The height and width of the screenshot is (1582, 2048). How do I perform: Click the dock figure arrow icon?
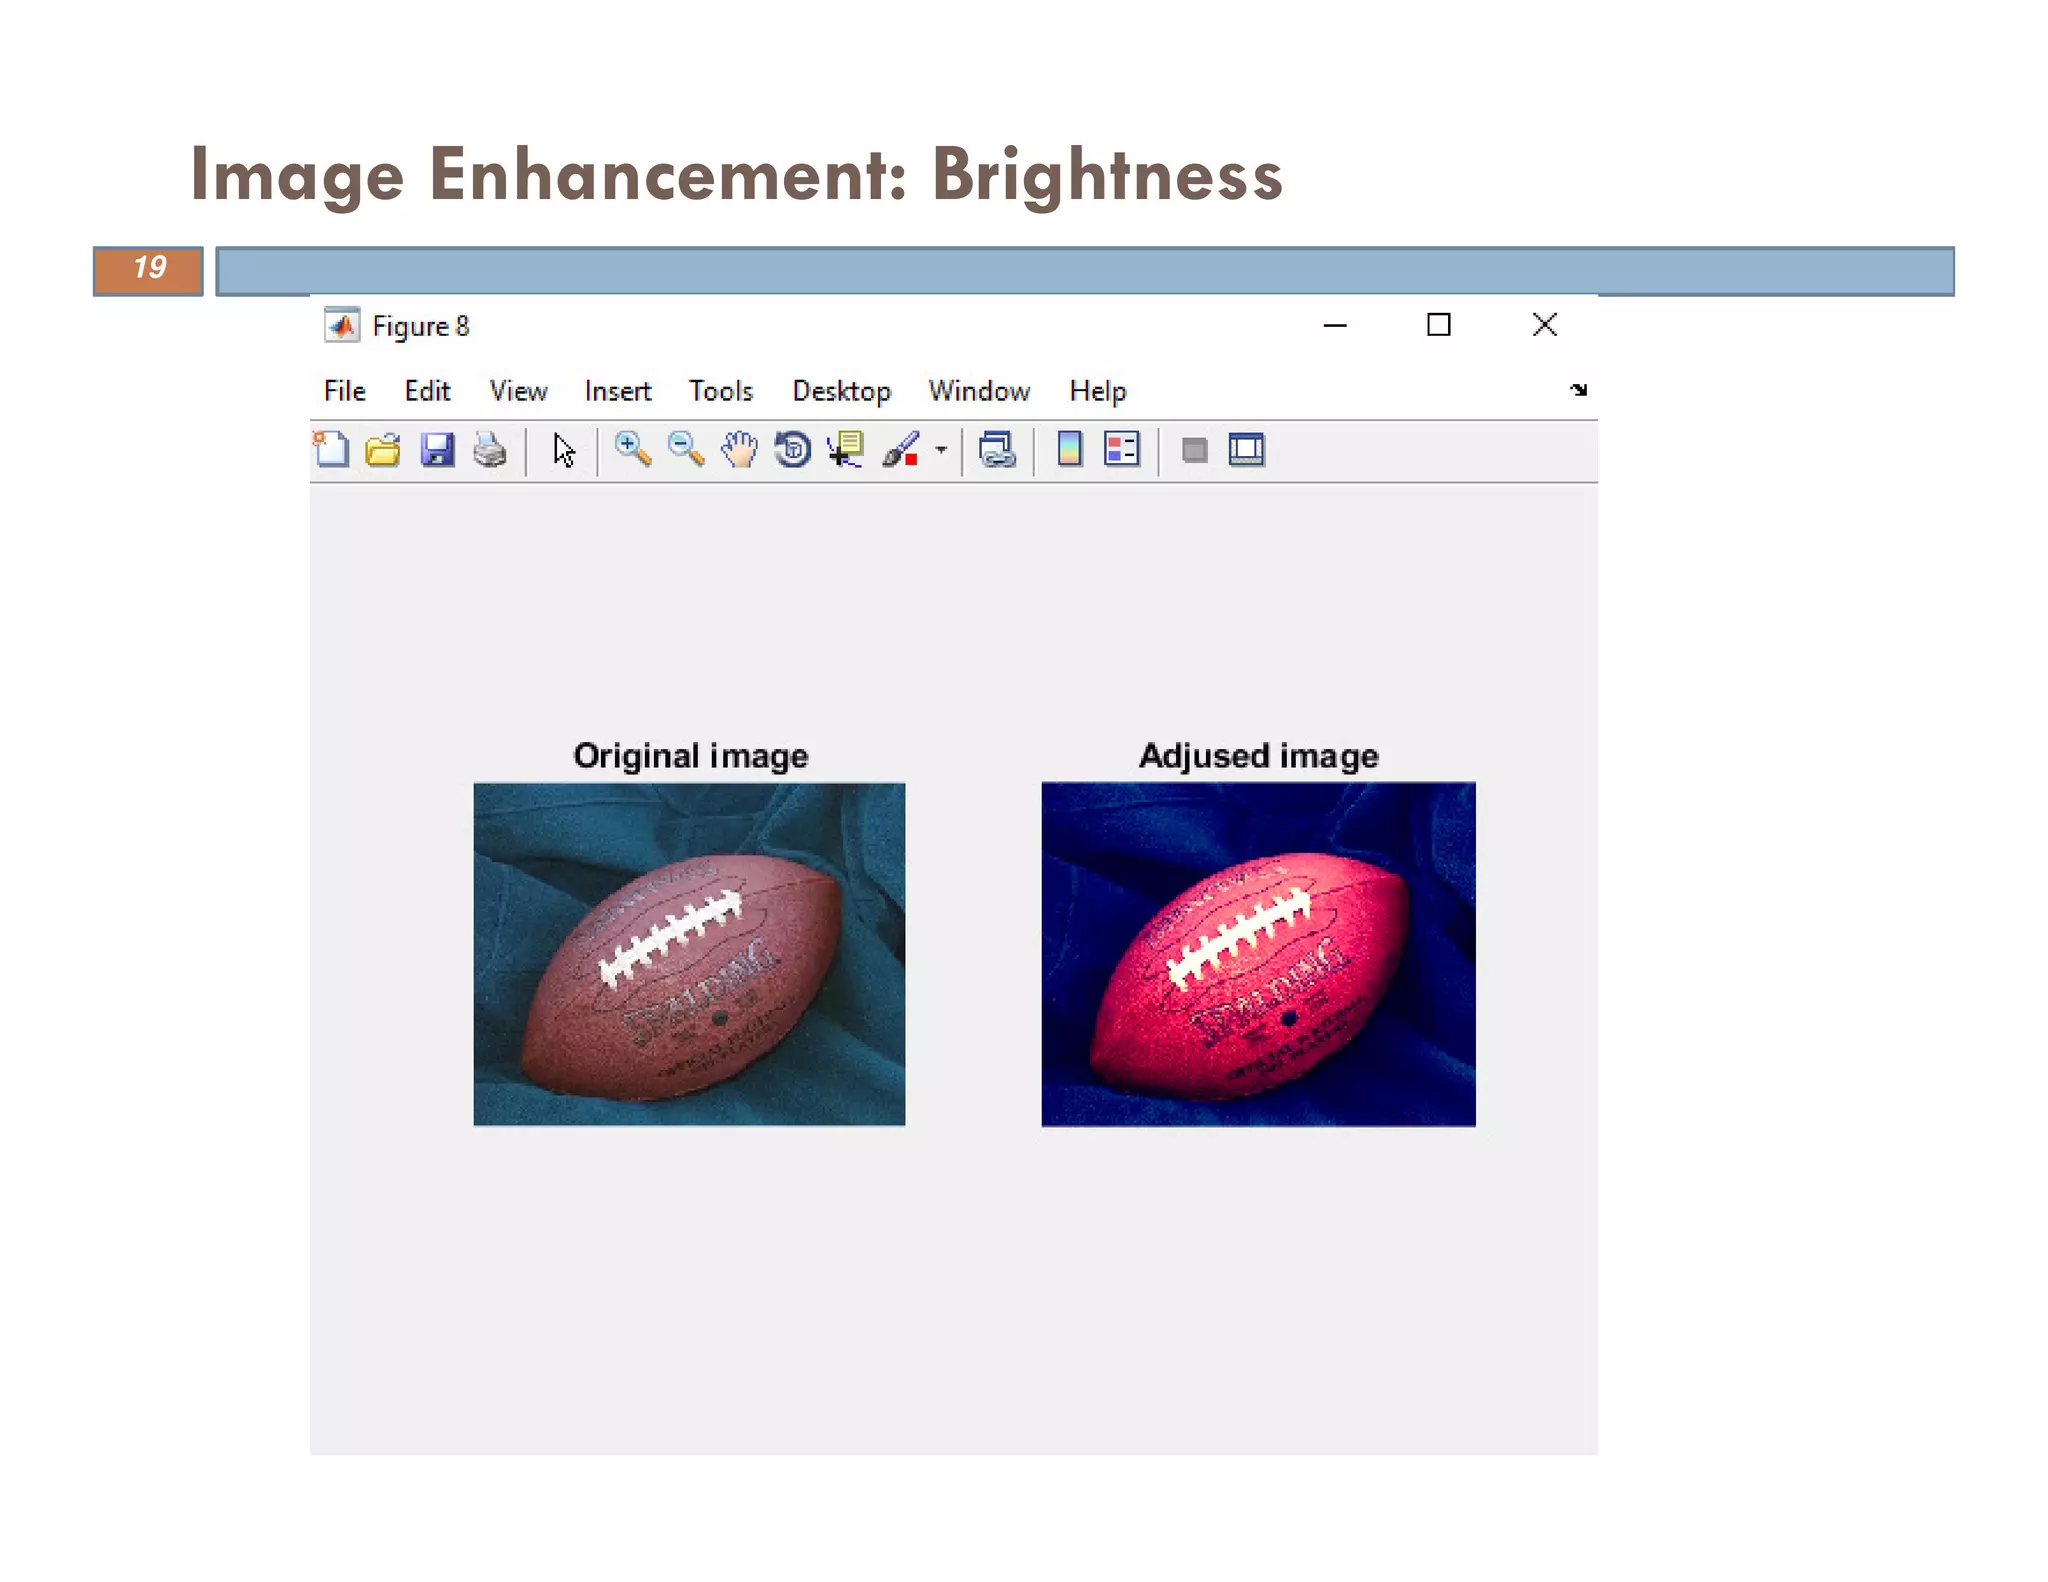(x=1579, y=390)
